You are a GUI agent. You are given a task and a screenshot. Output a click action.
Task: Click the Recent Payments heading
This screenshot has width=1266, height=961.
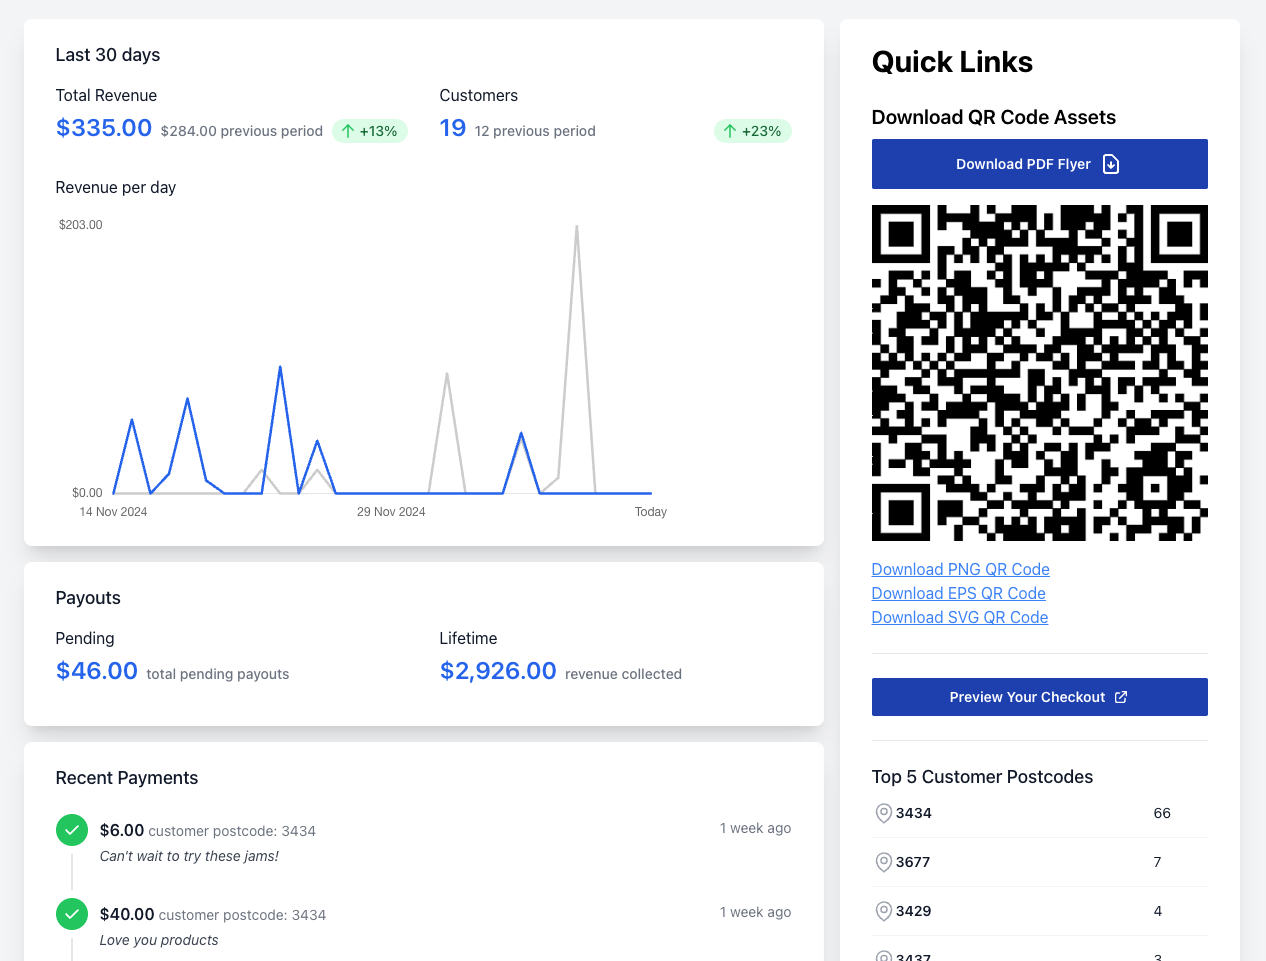pos(127,778)
